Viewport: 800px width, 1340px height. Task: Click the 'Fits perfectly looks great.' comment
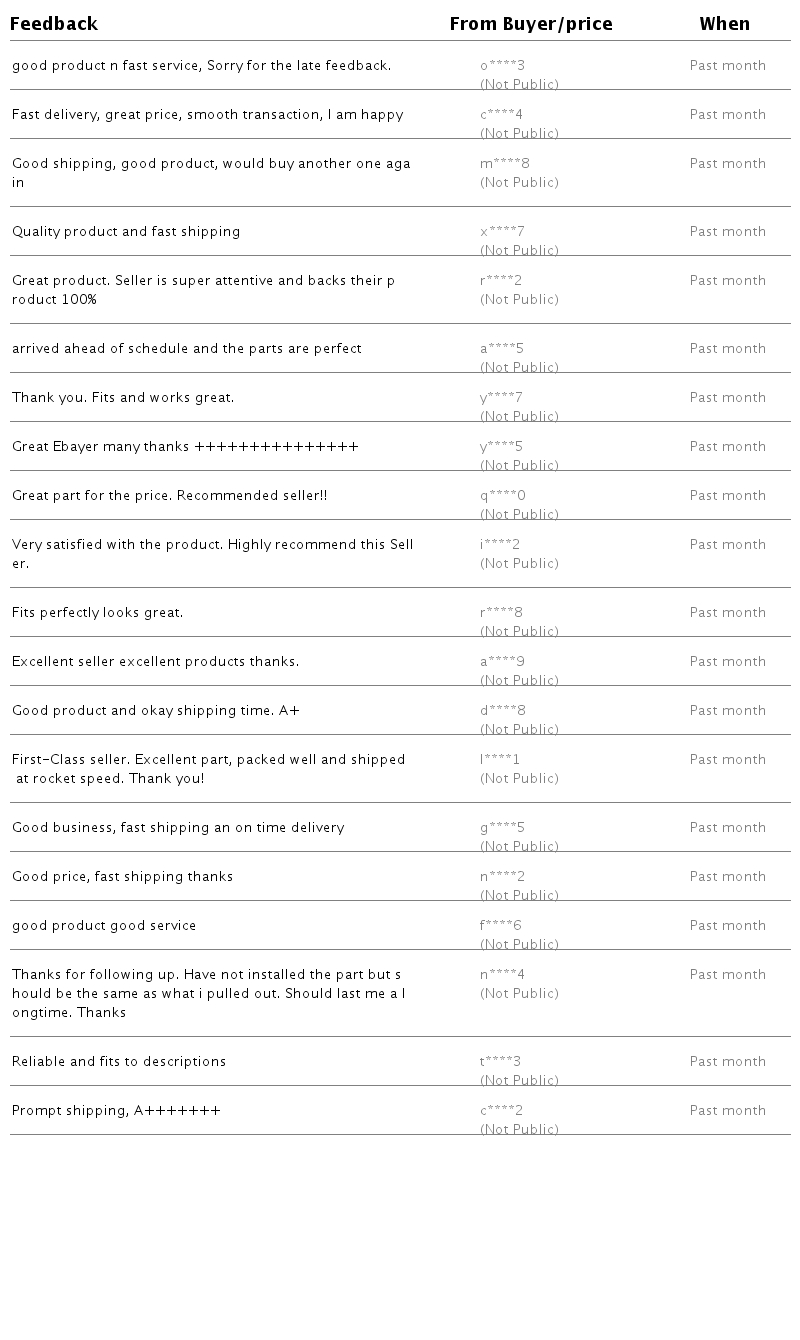(98, 613)
